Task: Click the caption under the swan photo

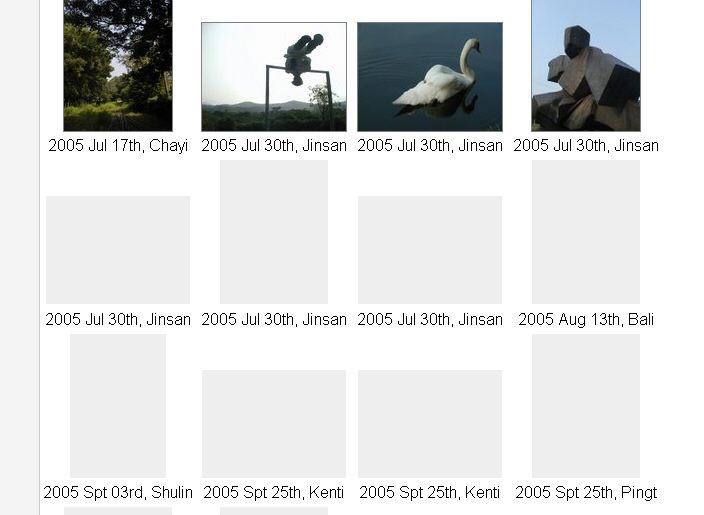Action: [430, 146]
